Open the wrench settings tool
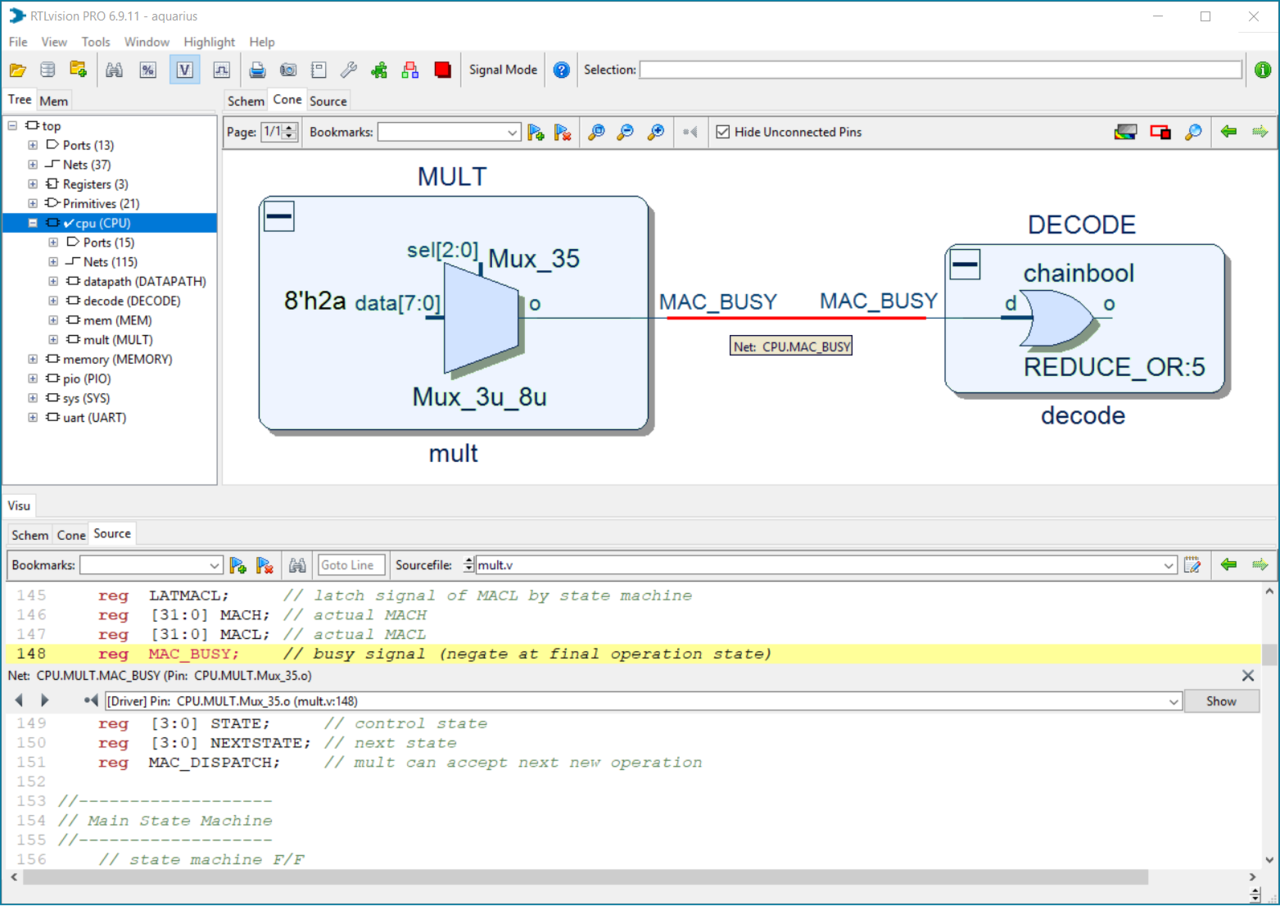Screen dimensions: 1280x906 pyautogui.click(x=348, y=70)
